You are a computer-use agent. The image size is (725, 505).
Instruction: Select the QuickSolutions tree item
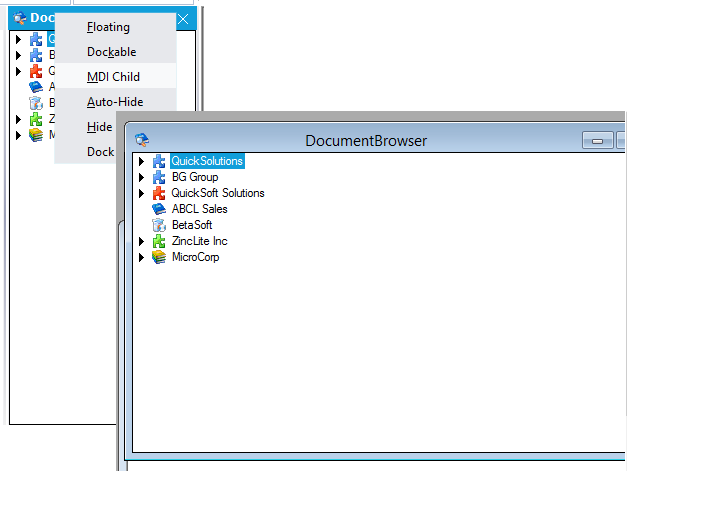(x=207, y=161)
